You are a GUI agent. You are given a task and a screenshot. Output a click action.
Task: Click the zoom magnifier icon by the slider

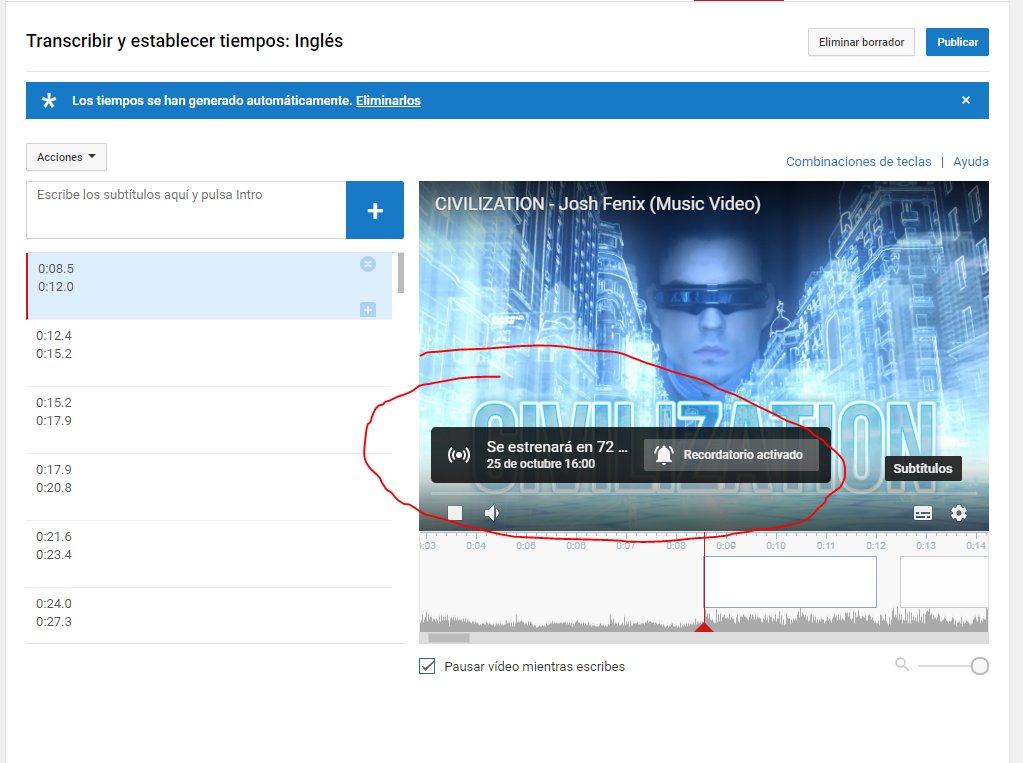point(902,664)
